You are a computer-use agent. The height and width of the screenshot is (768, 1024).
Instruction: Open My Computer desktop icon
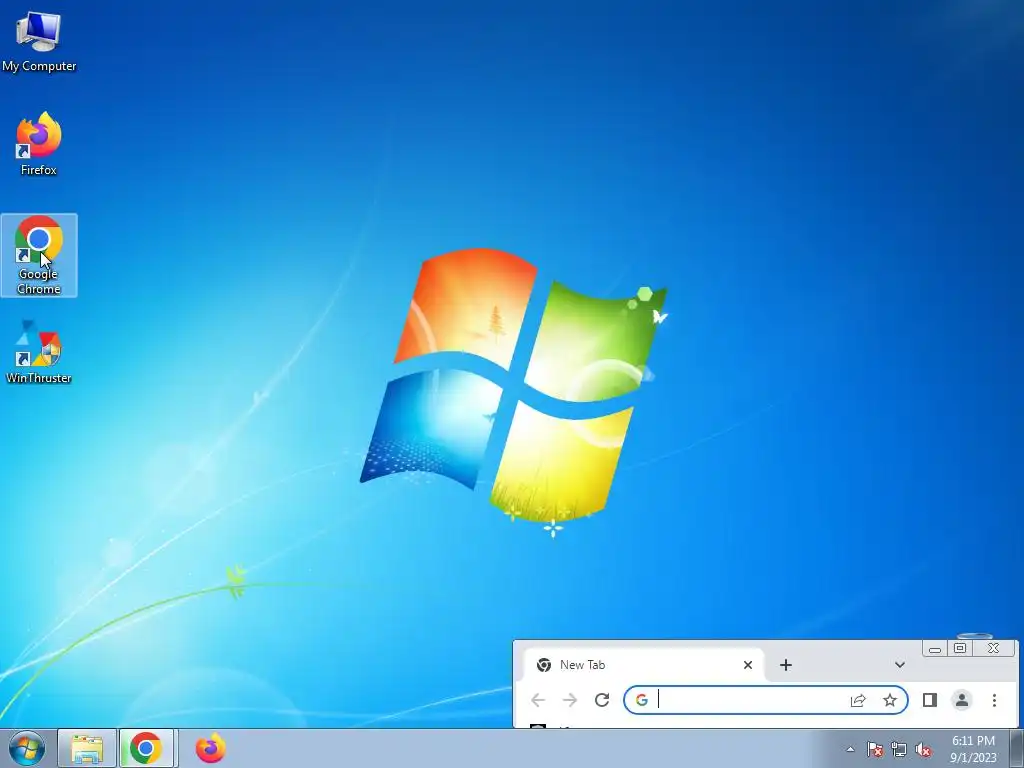(39, 40)
